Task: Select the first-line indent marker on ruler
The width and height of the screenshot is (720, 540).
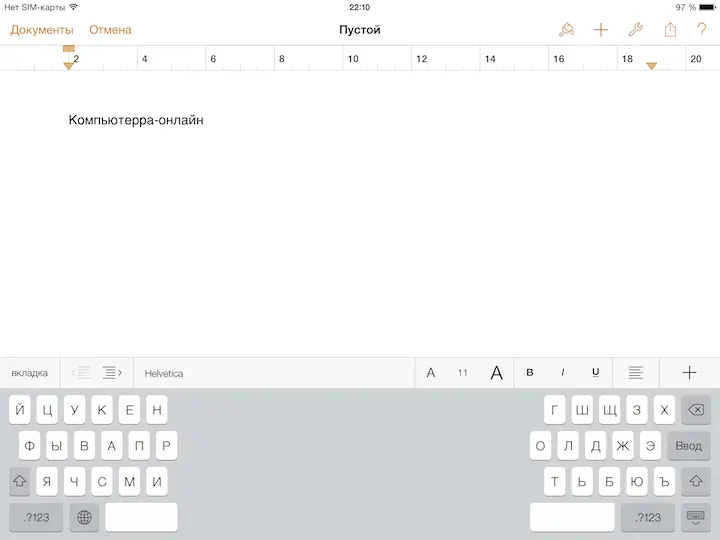Action: pos(68,48)
